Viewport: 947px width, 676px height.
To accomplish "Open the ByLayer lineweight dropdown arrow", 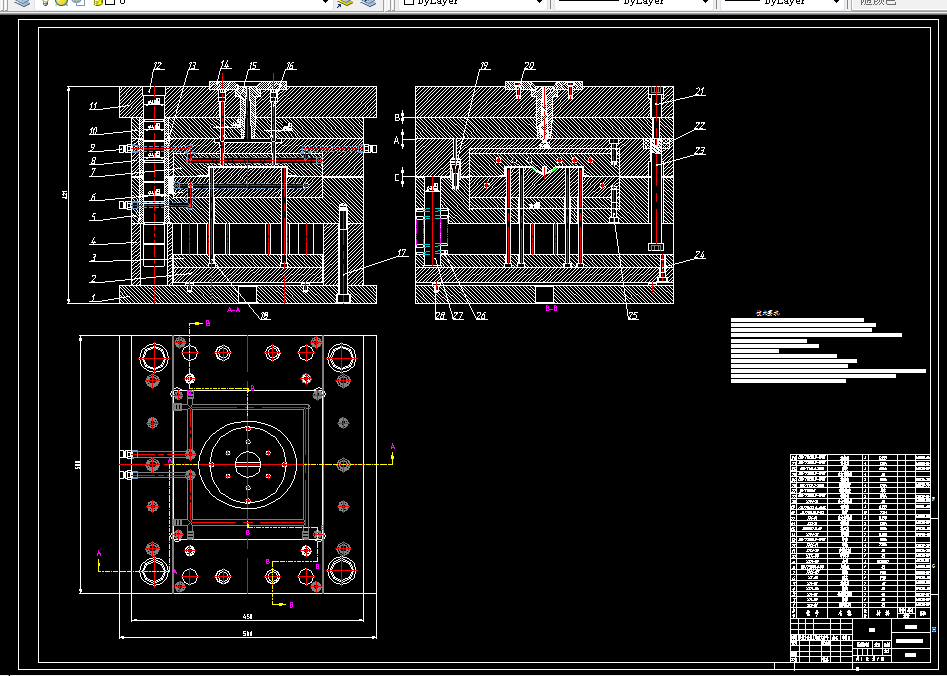I will 836,2.
